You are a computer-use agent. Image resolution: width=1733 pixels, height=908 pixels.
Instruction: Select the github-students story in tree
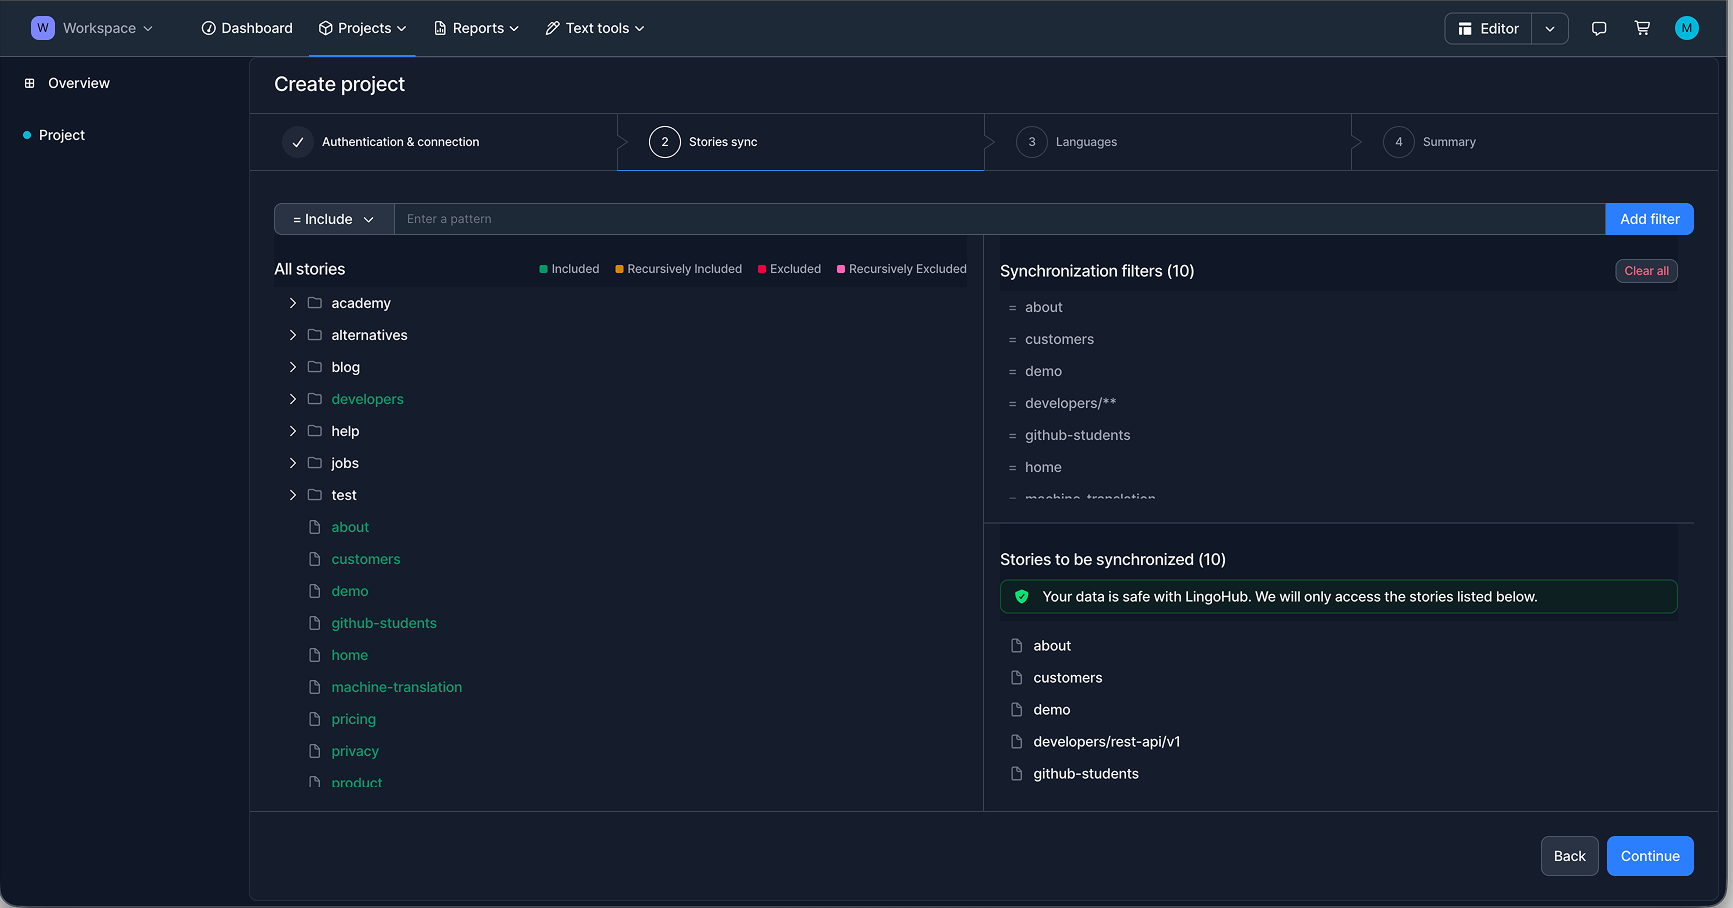click(384, 623)
